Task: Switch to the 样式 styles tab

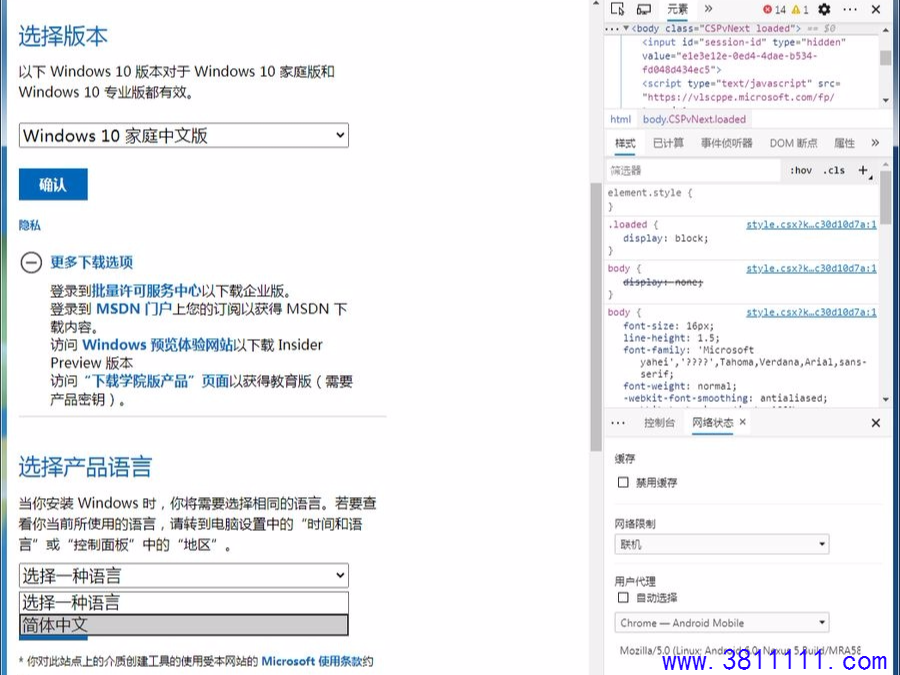Action: coord(625,143)
